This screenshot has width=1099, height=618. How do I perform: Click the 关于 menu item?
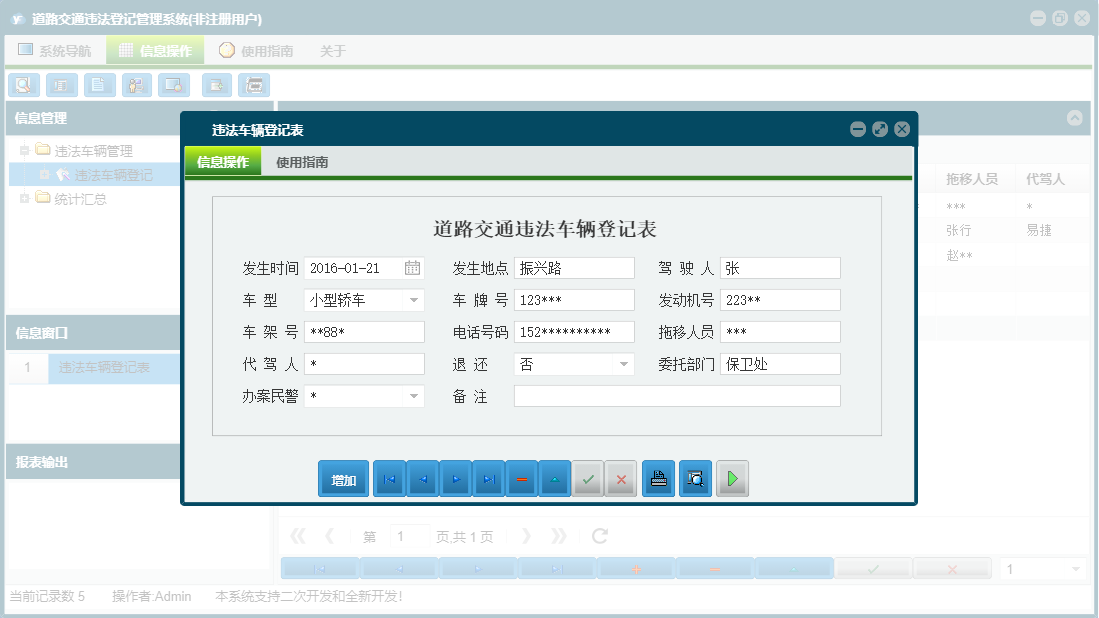point(332,50)
